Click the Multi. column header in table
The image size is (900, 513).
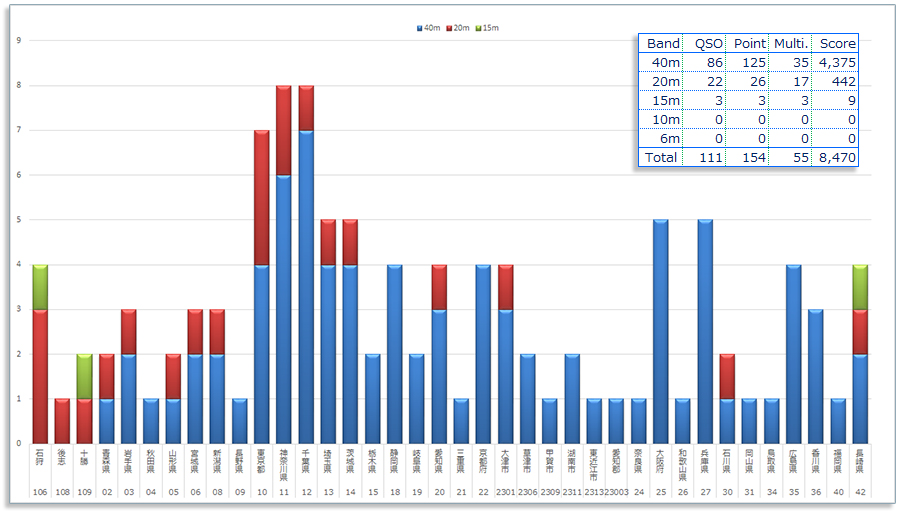790,43
